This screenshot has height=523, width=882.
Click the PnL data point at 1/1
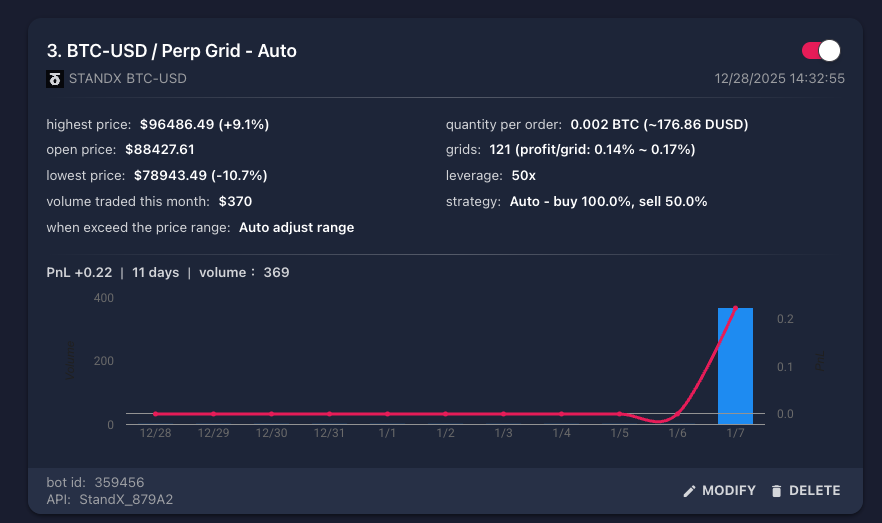point(387,413)
